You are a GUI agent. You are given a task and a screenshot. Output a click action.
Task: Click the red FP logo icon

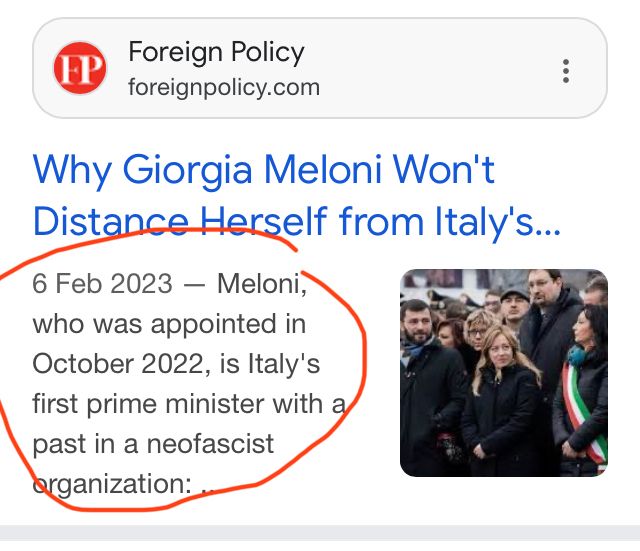coord(80,68)
